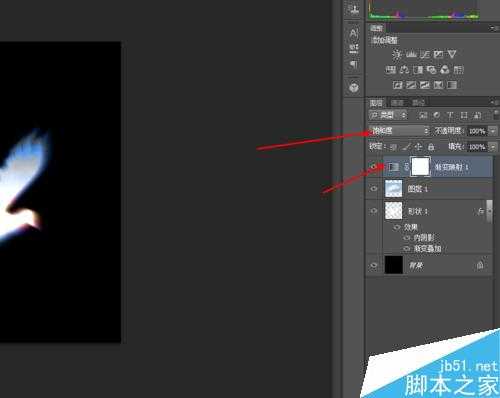
Task: Select the 调整 panel tab
Action: tap(377, 28)
